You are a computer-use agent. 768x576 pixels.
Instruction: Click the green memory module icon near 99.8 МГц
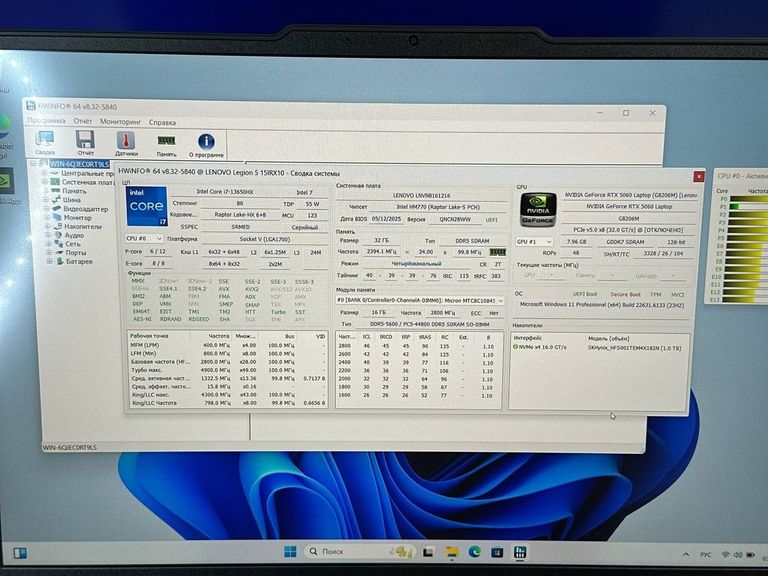tap(498, 252)
